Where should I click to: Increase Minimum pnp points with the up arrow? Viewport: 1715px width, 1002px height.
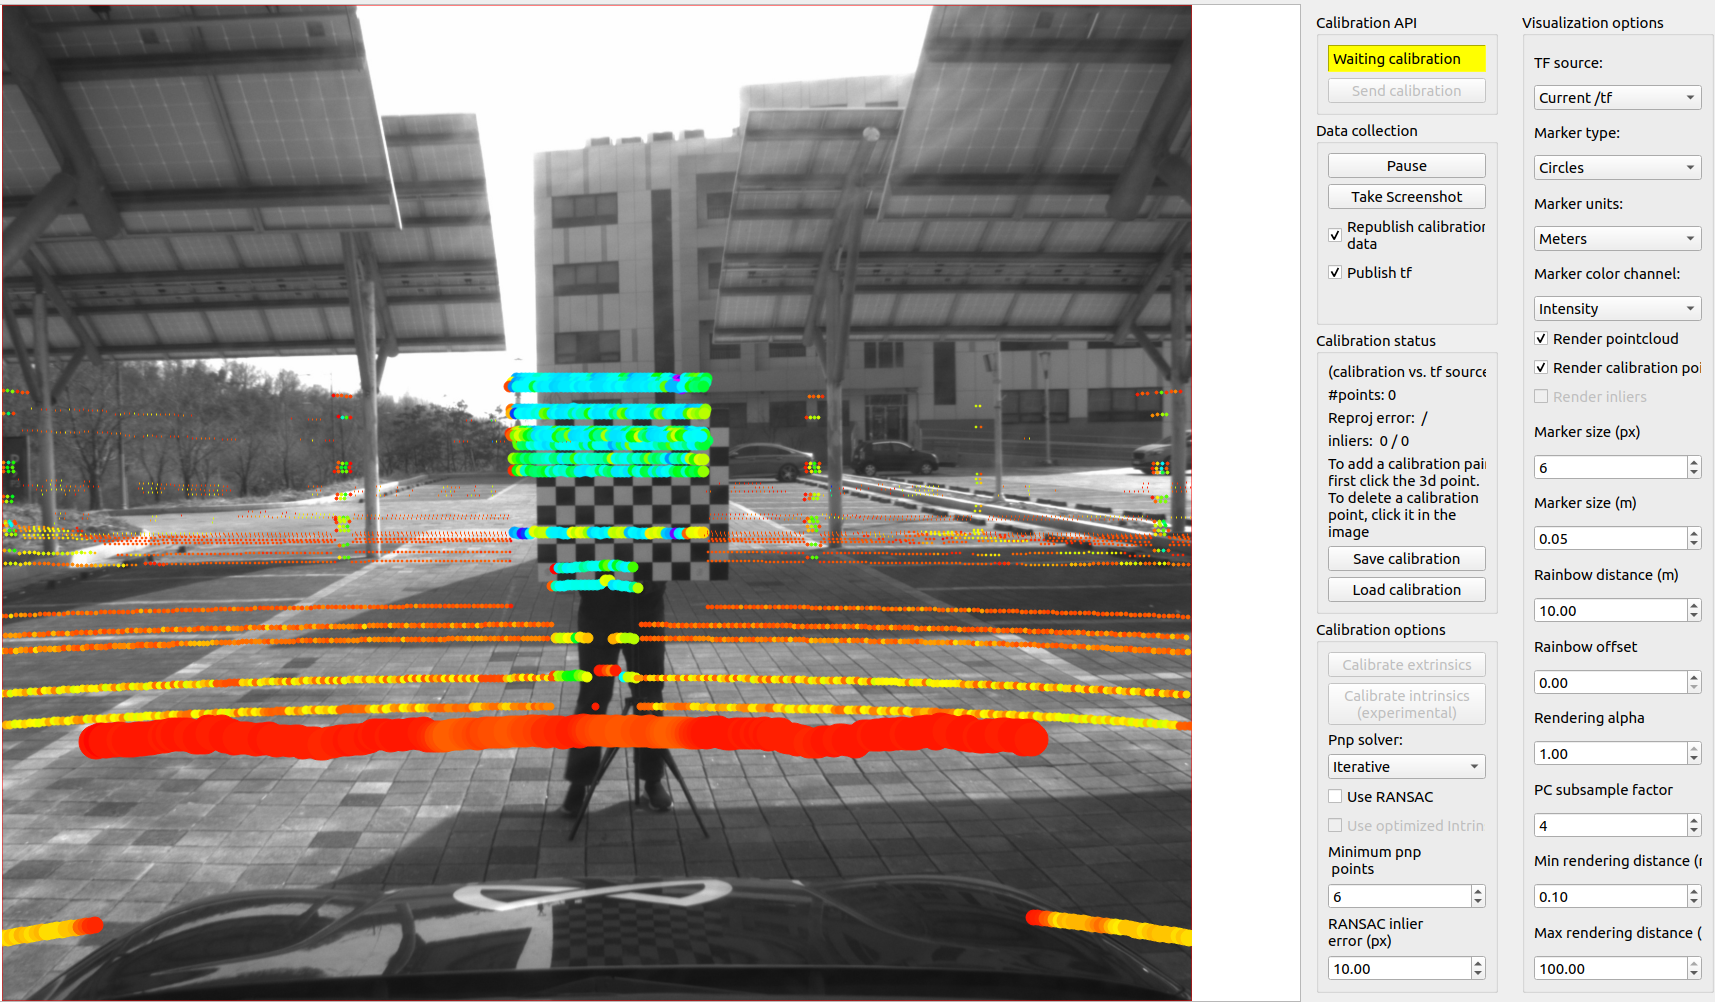[1478, 891]
